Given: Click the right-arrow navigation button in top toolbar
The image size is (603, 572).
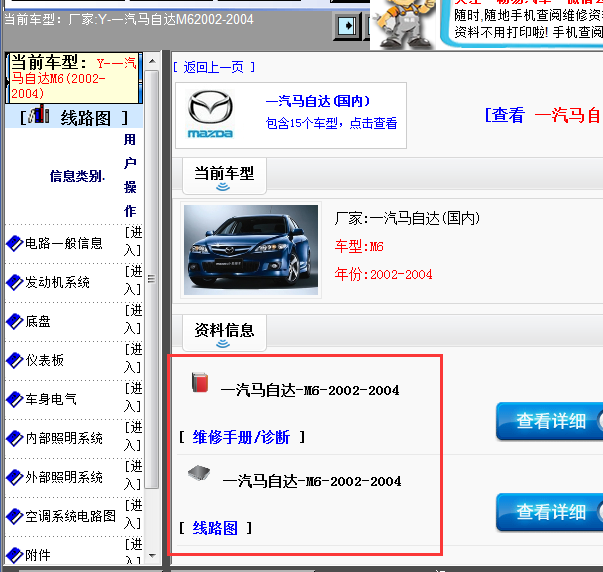Looking at the screenshot, I should coord(348,26).
